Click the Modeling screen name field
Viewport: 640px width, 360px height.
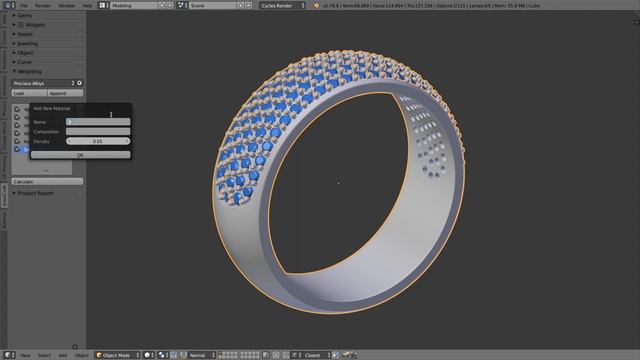133,5
